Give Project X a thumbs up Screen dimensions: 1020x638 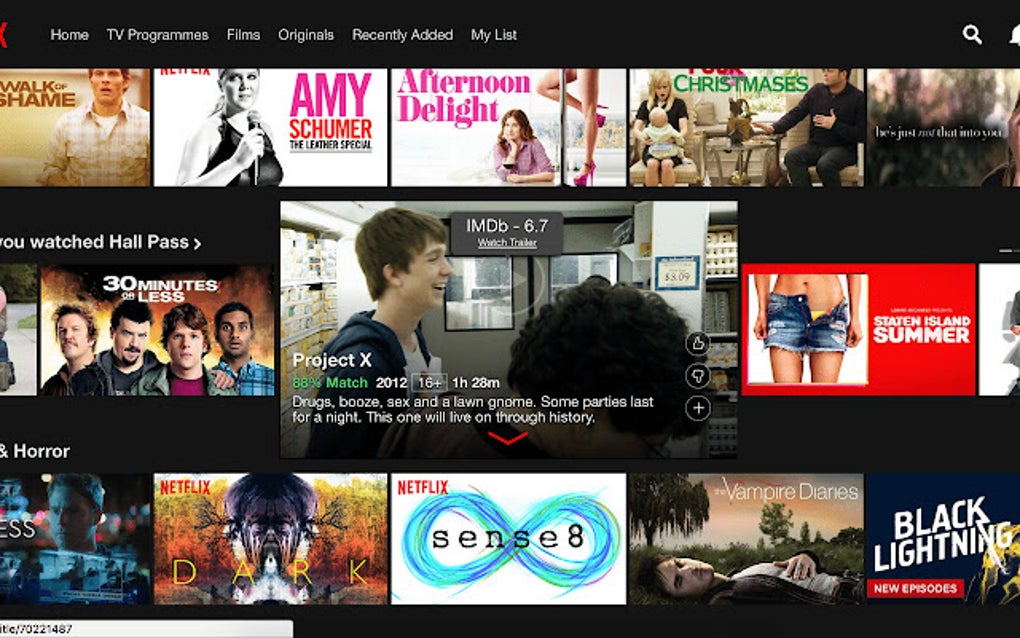click(x=697, y=343)
